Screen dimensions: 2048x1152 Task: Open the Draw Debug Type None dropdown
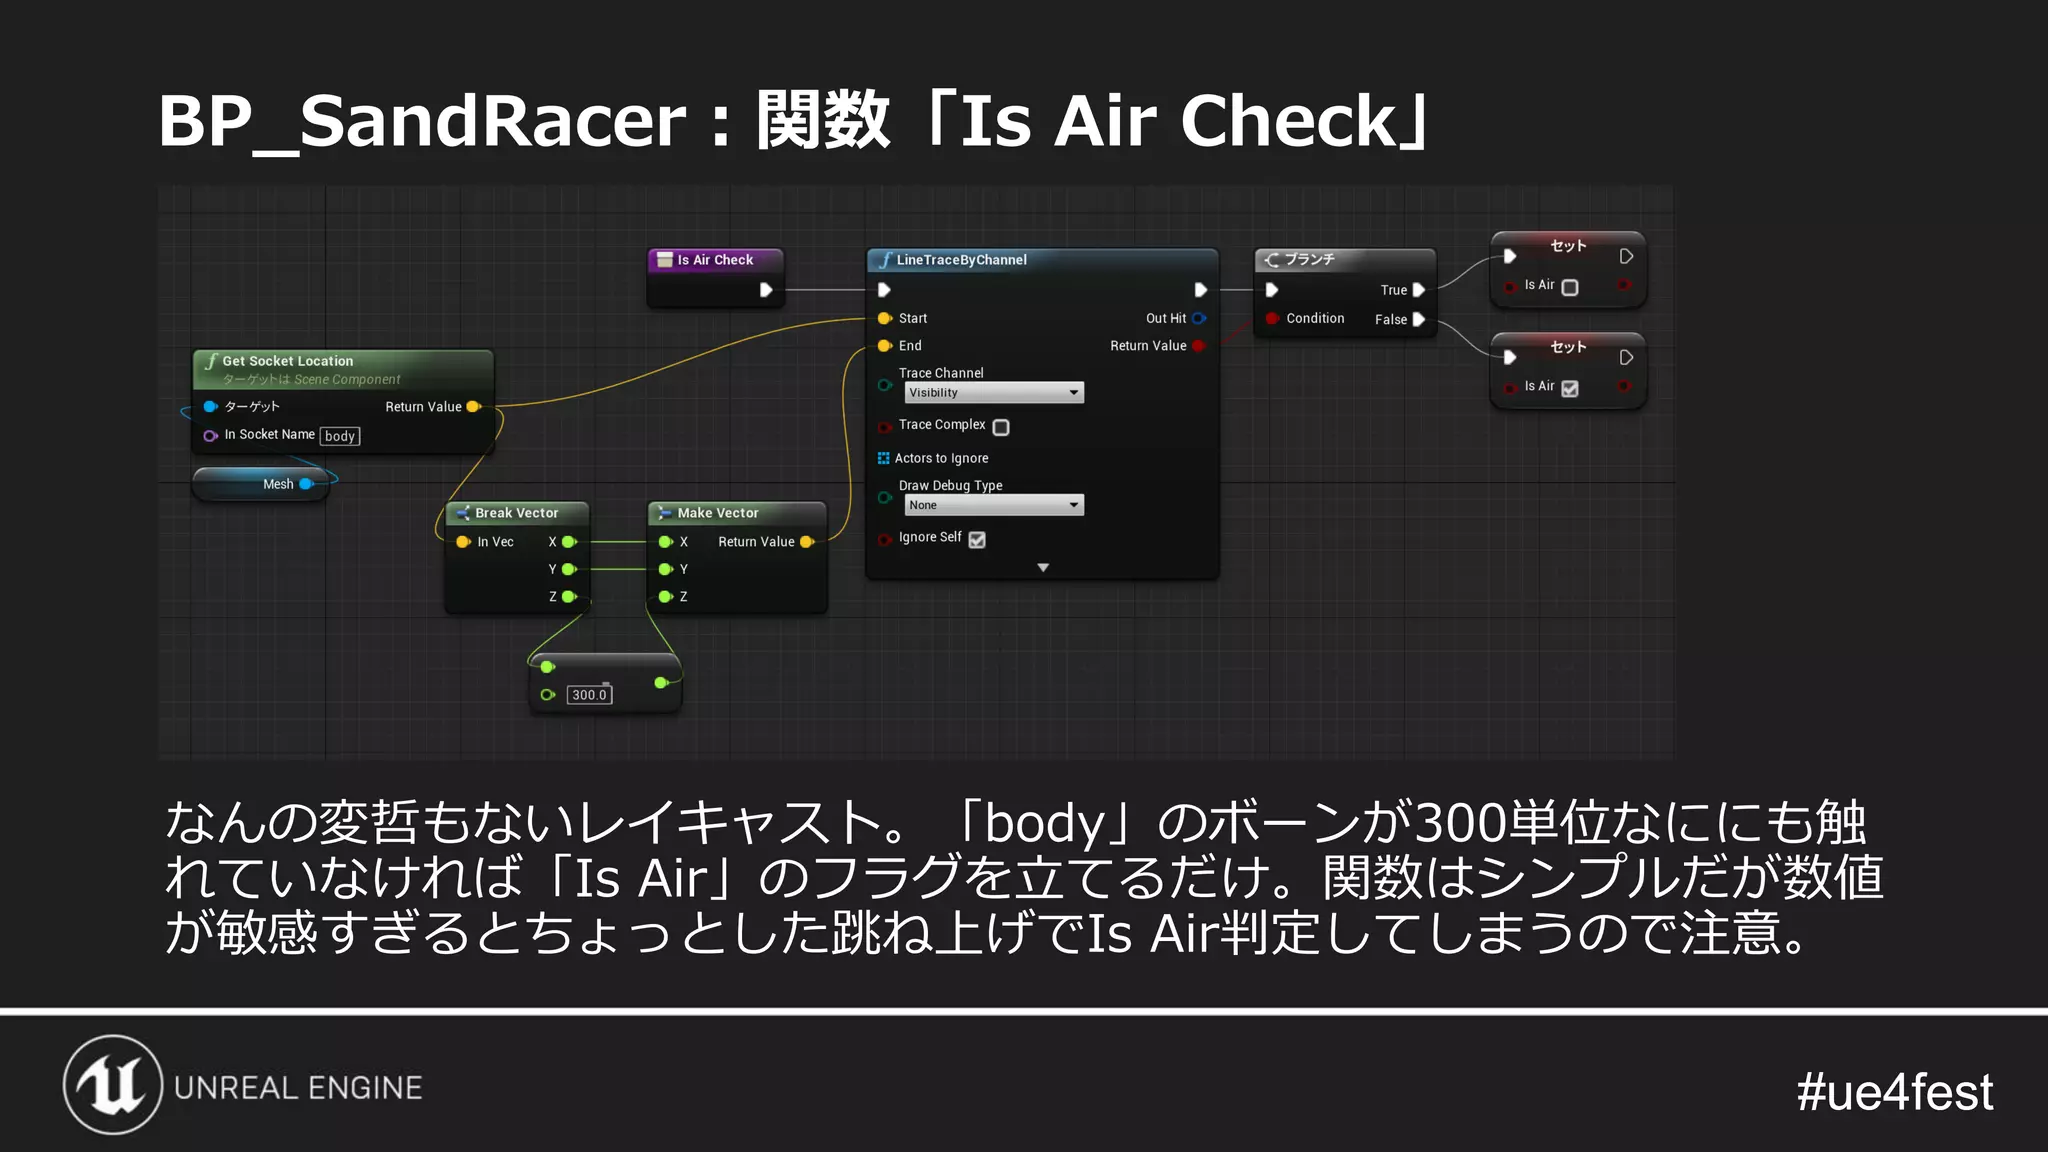click(x=994, y=505)
